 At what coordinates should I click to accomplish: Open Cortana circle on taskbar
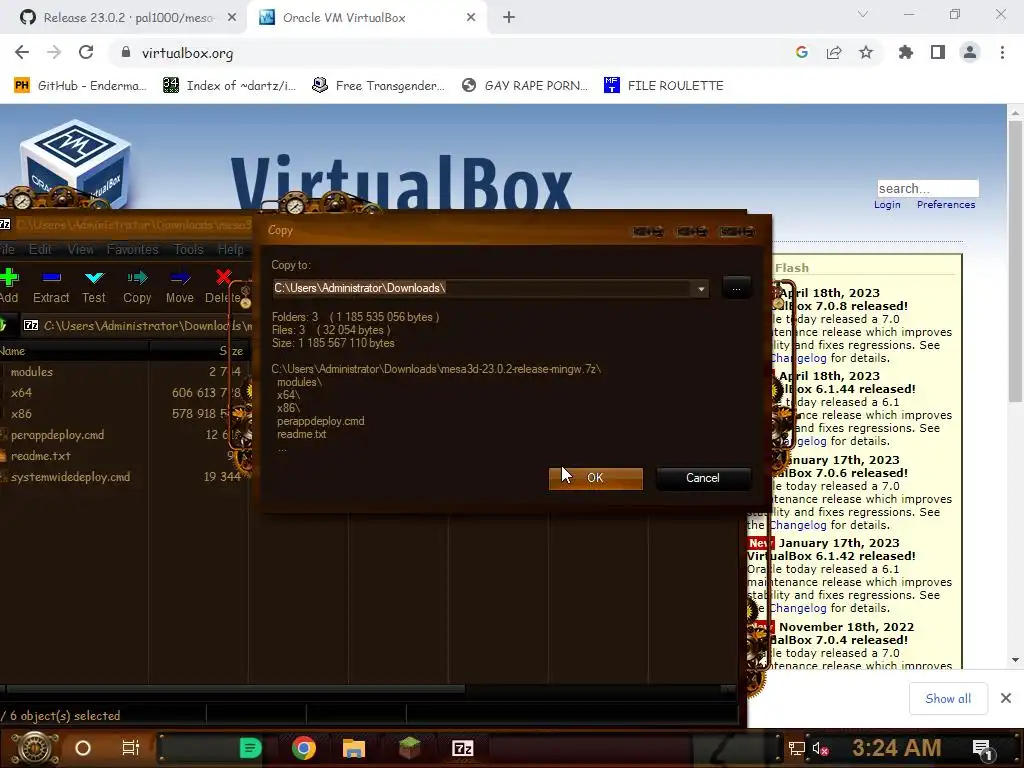click(82, 748)
